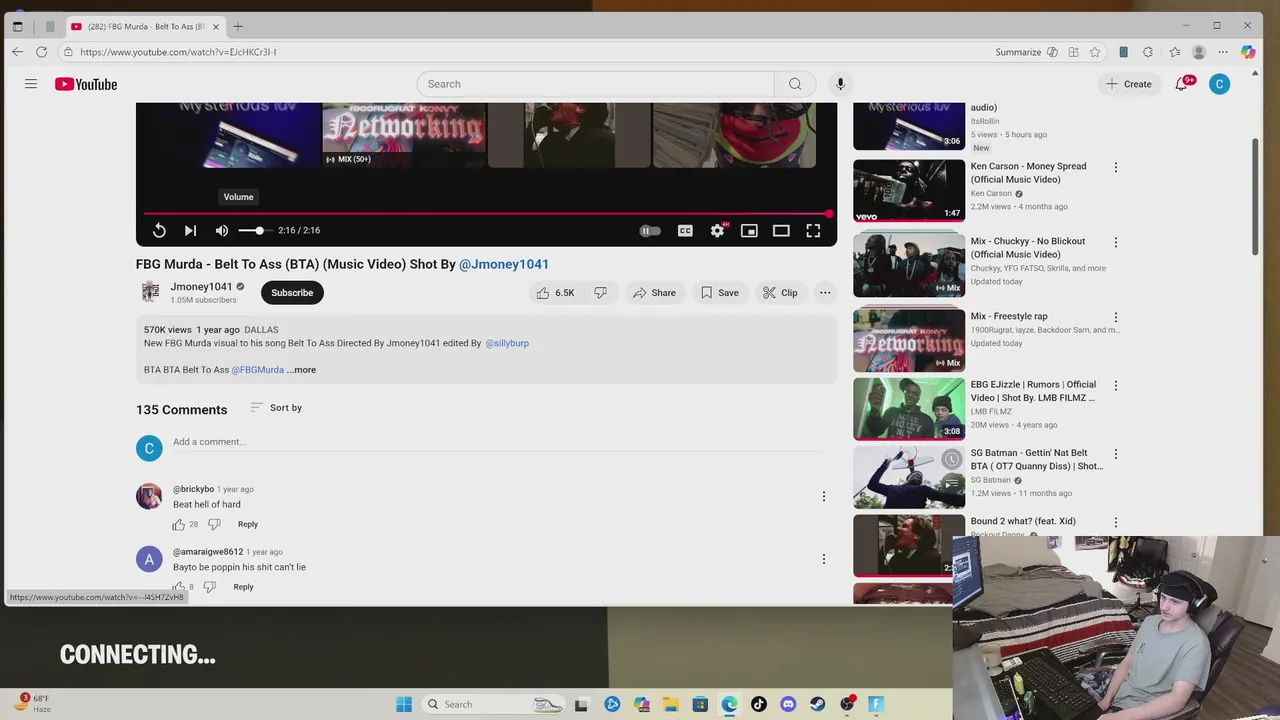Open a new browser tab

238,26
